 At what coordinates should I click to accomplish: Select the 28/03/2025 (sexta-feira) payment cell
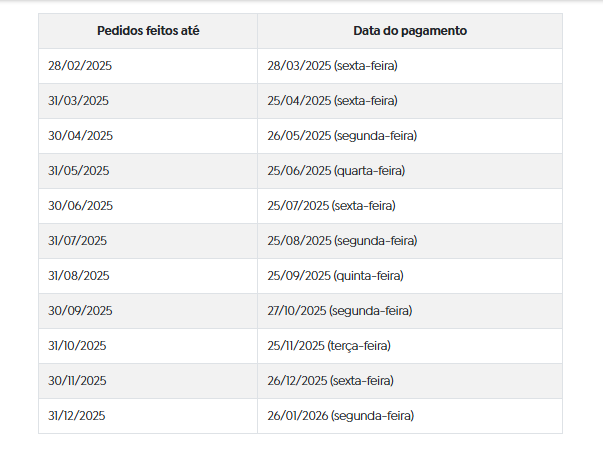(x=410, y=66)
